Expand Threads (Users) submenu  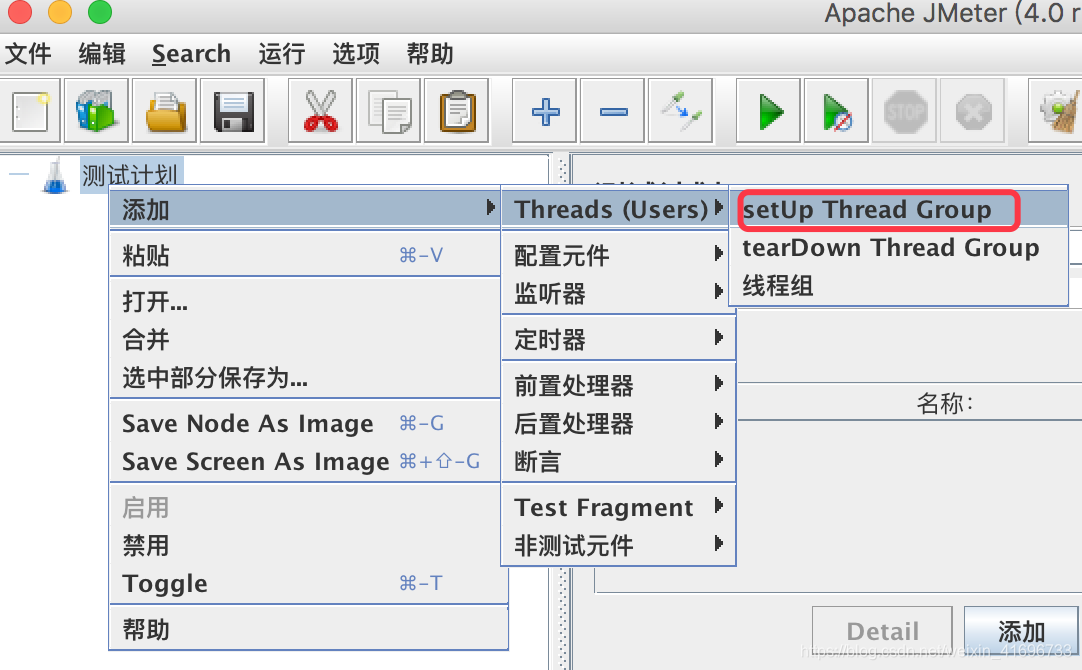(x=616, y=209)
